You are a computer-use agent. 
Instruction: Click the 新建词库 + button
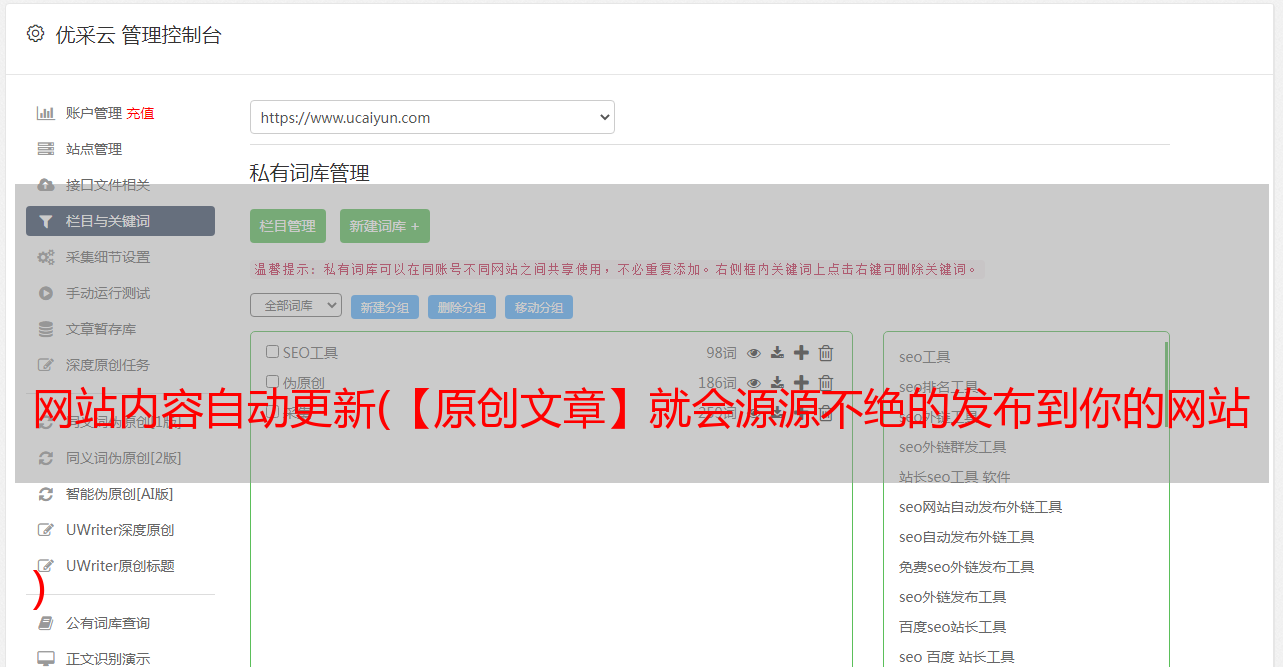click(385, 226)
